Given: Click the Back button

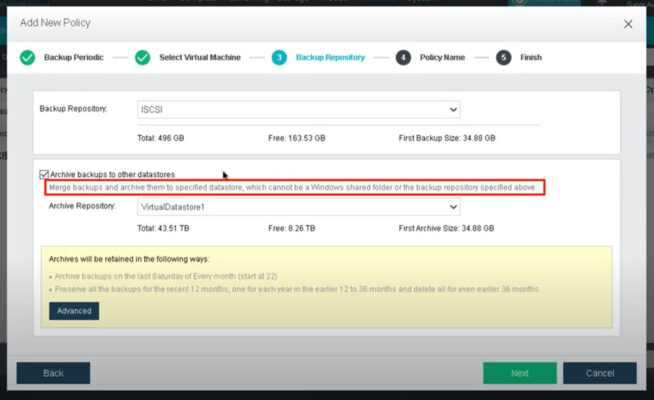Looking at the screenshot, I should [53, 373].
